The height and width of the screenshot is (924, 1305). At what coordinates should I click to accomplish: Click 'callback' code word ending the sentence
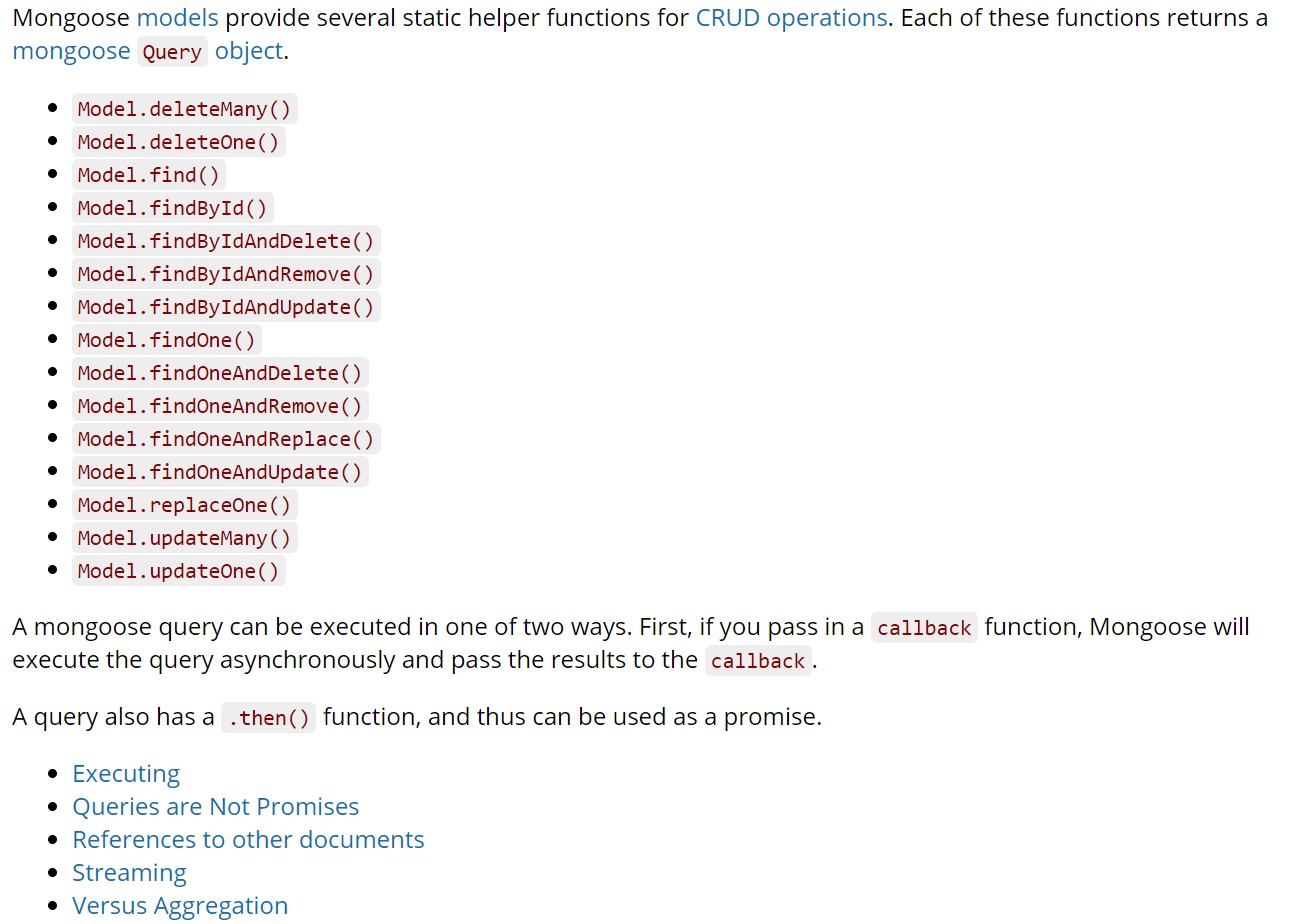click(x=758, y=661)
